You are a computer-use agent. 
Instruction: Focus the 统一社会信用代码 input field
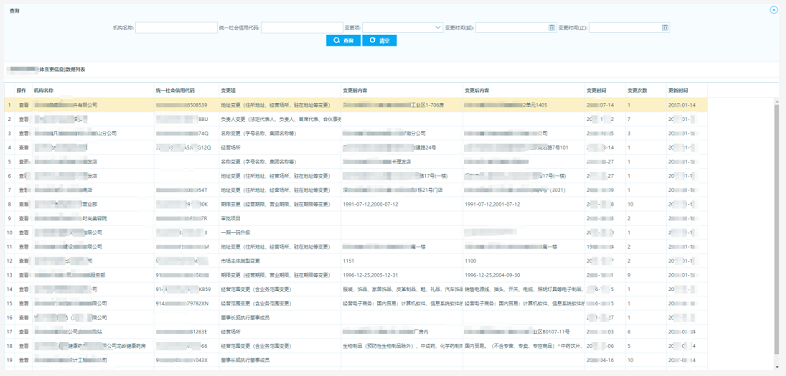click(x=302, y=28)
